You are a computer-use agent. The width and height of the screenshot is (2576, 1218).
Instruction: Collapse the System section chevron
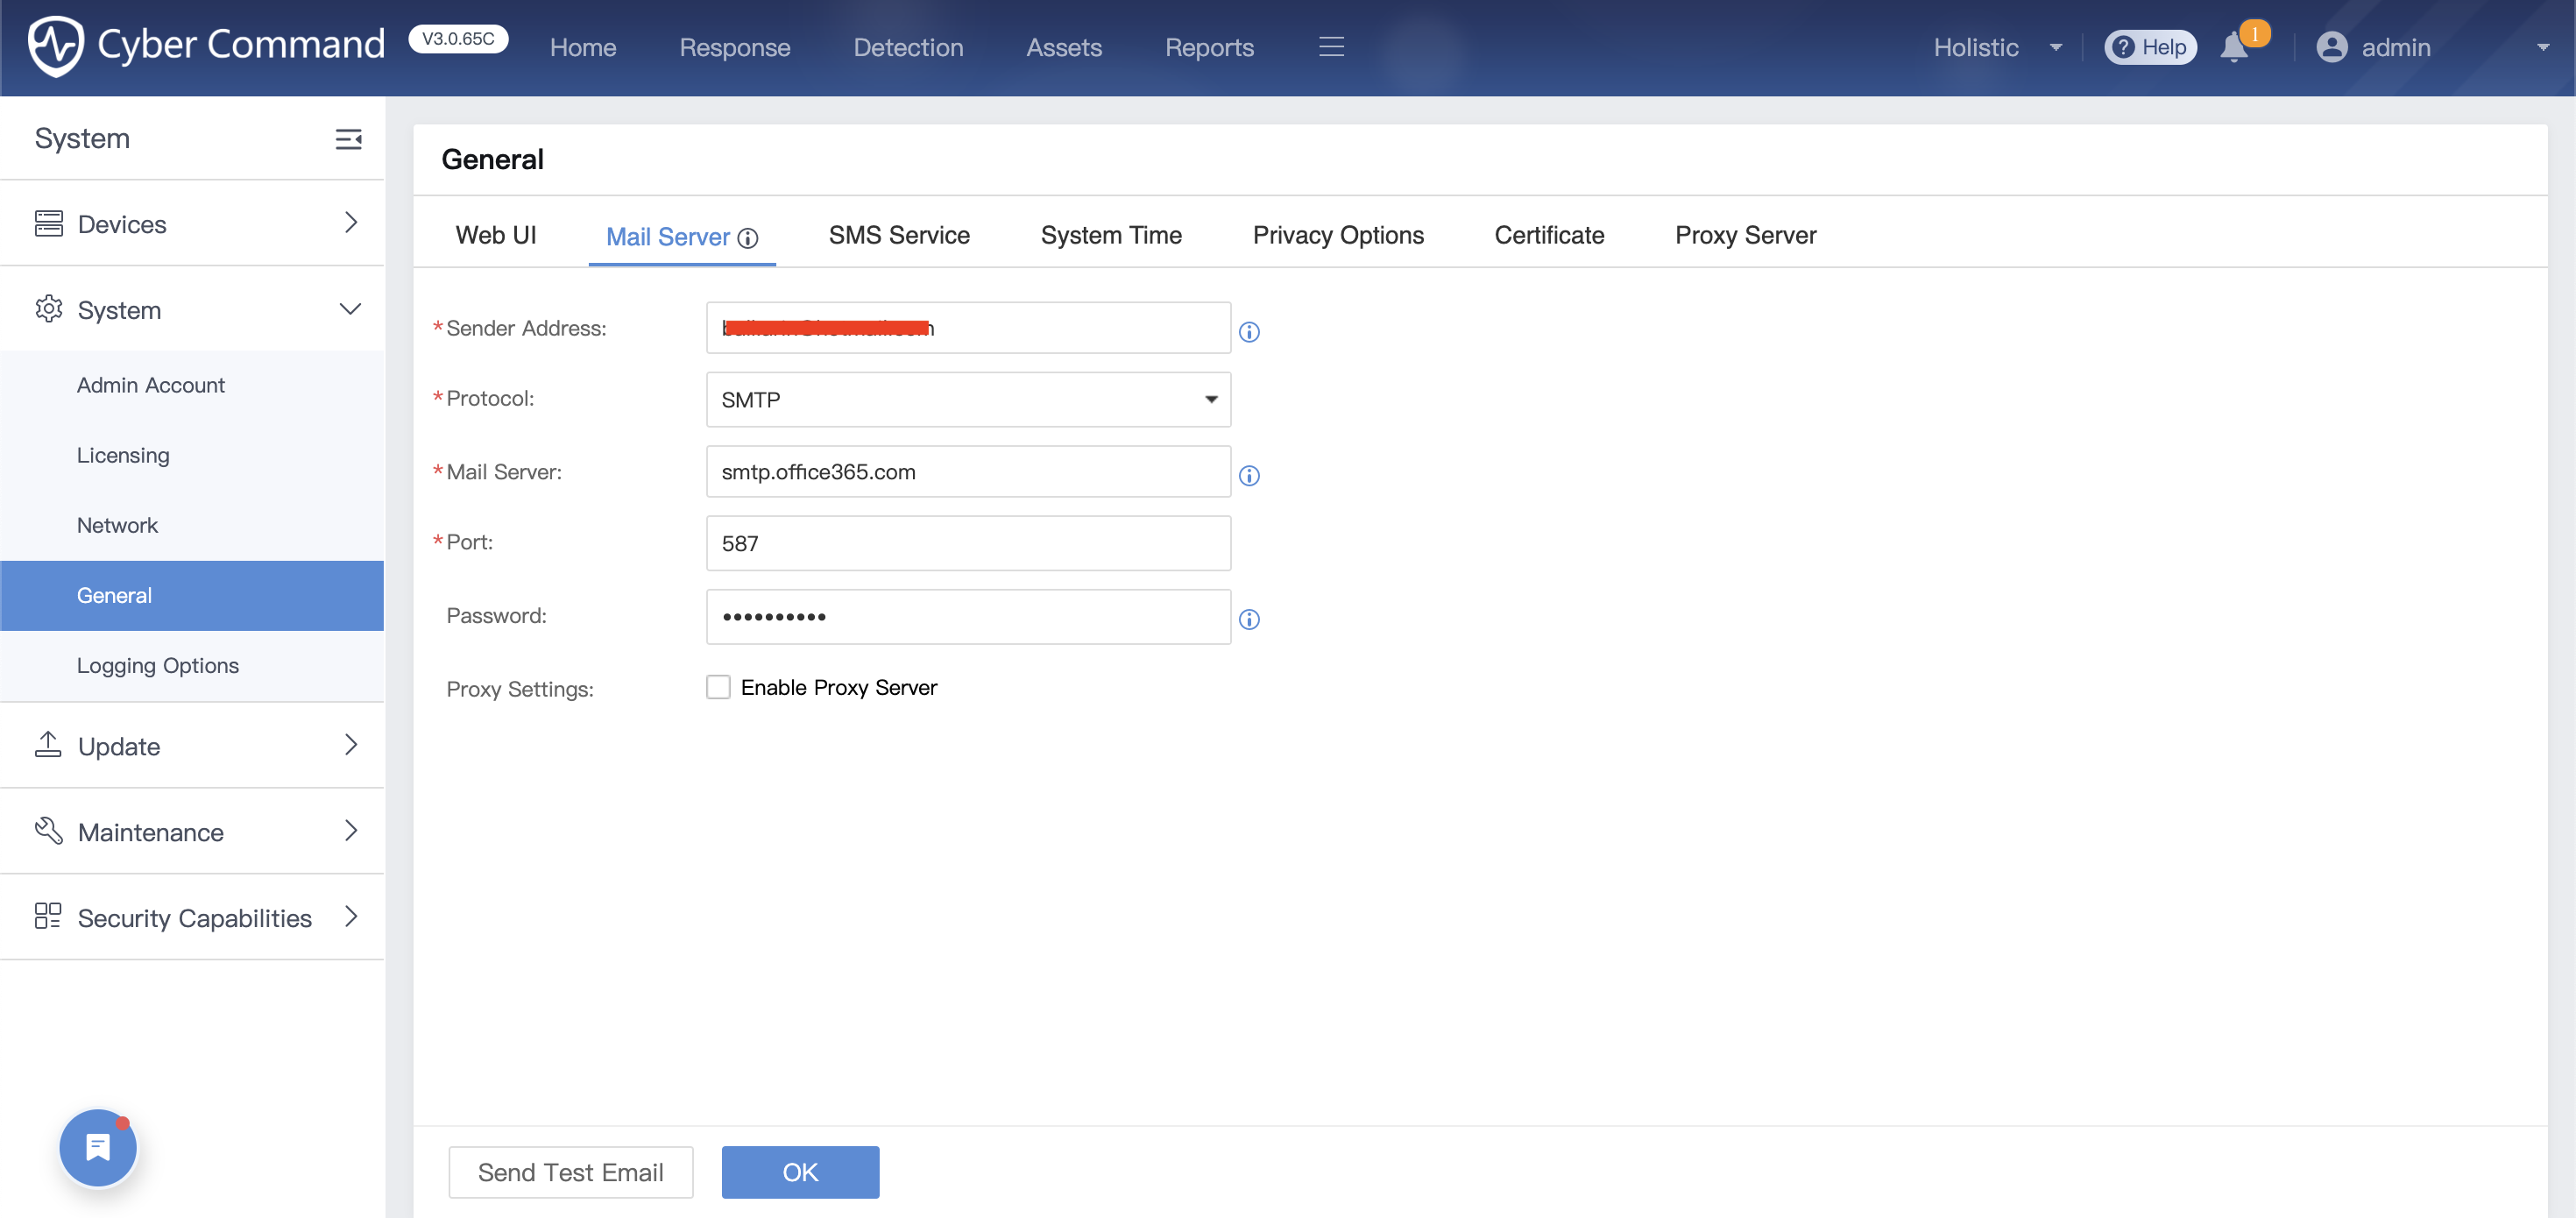click(x=350, y=309)
